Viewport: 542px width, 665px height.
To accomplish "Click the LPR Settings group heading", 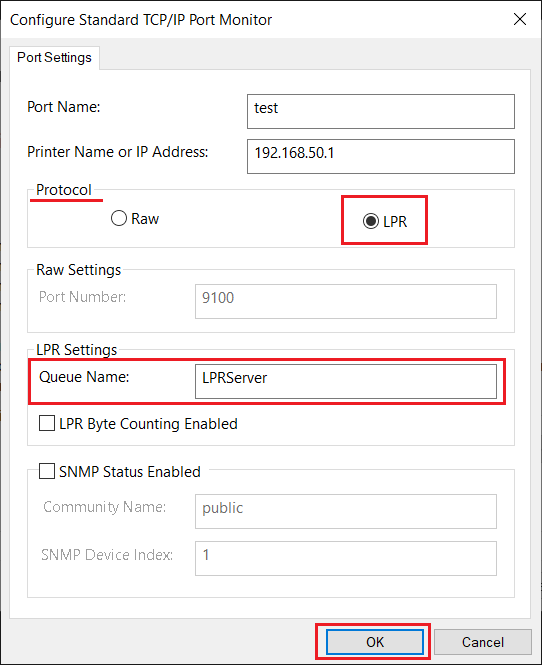I will 76,350.
